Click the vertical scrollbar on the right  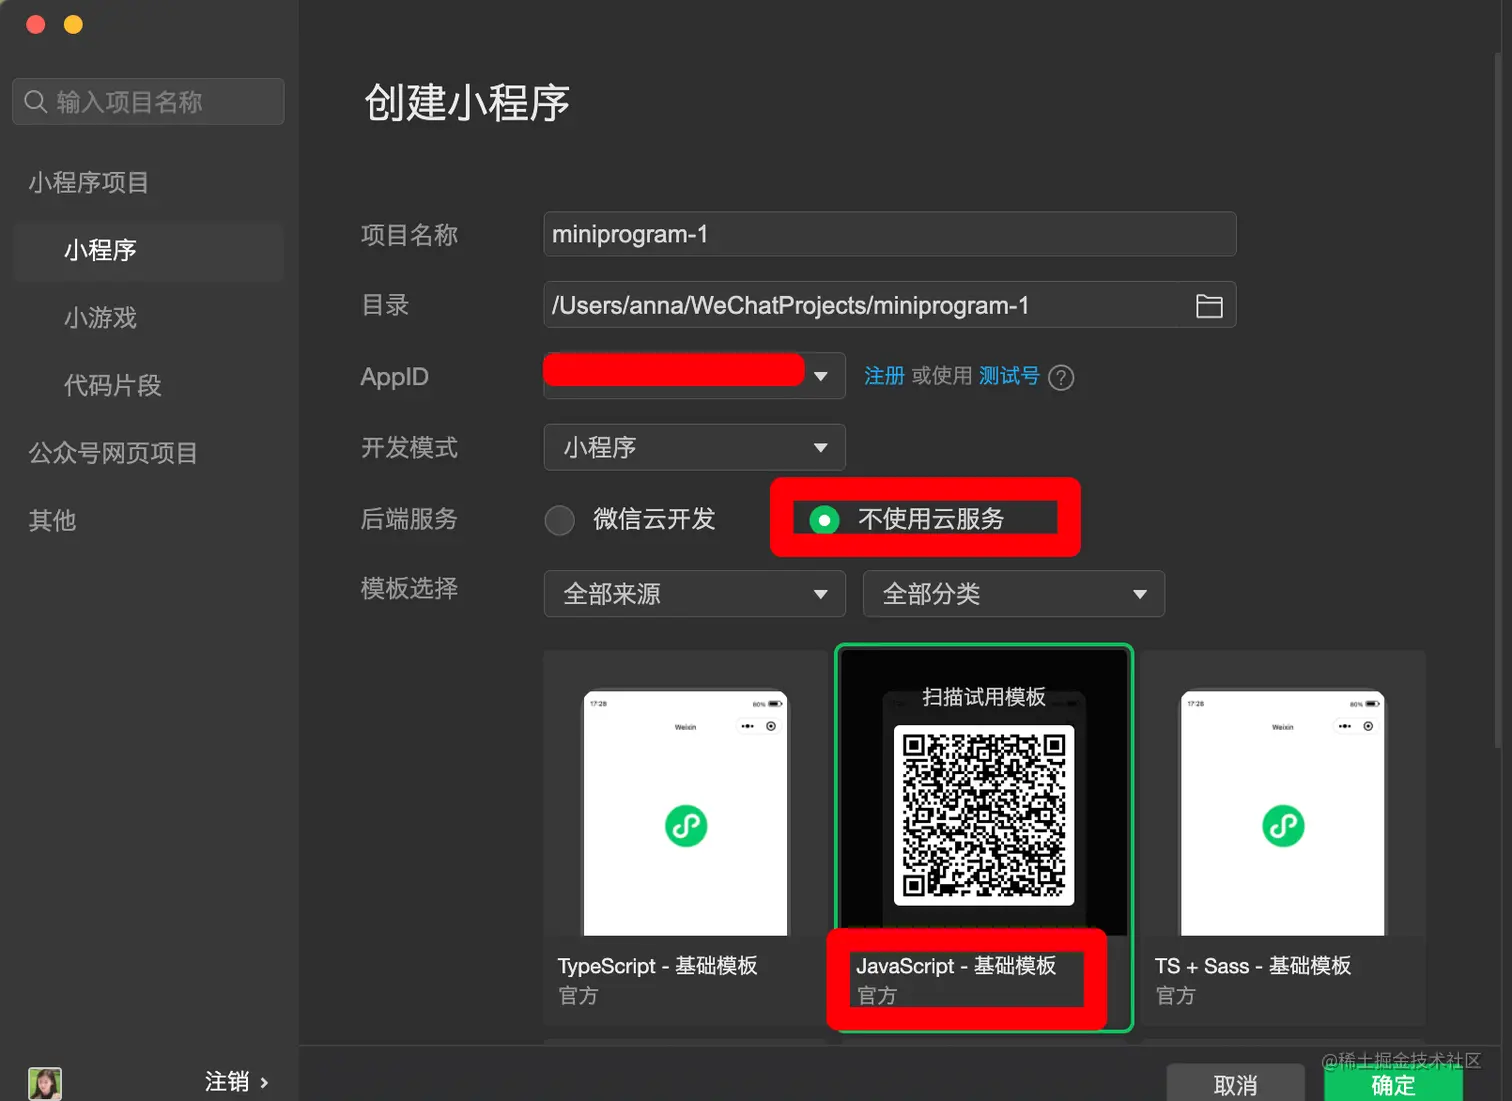pos(1497,400)
